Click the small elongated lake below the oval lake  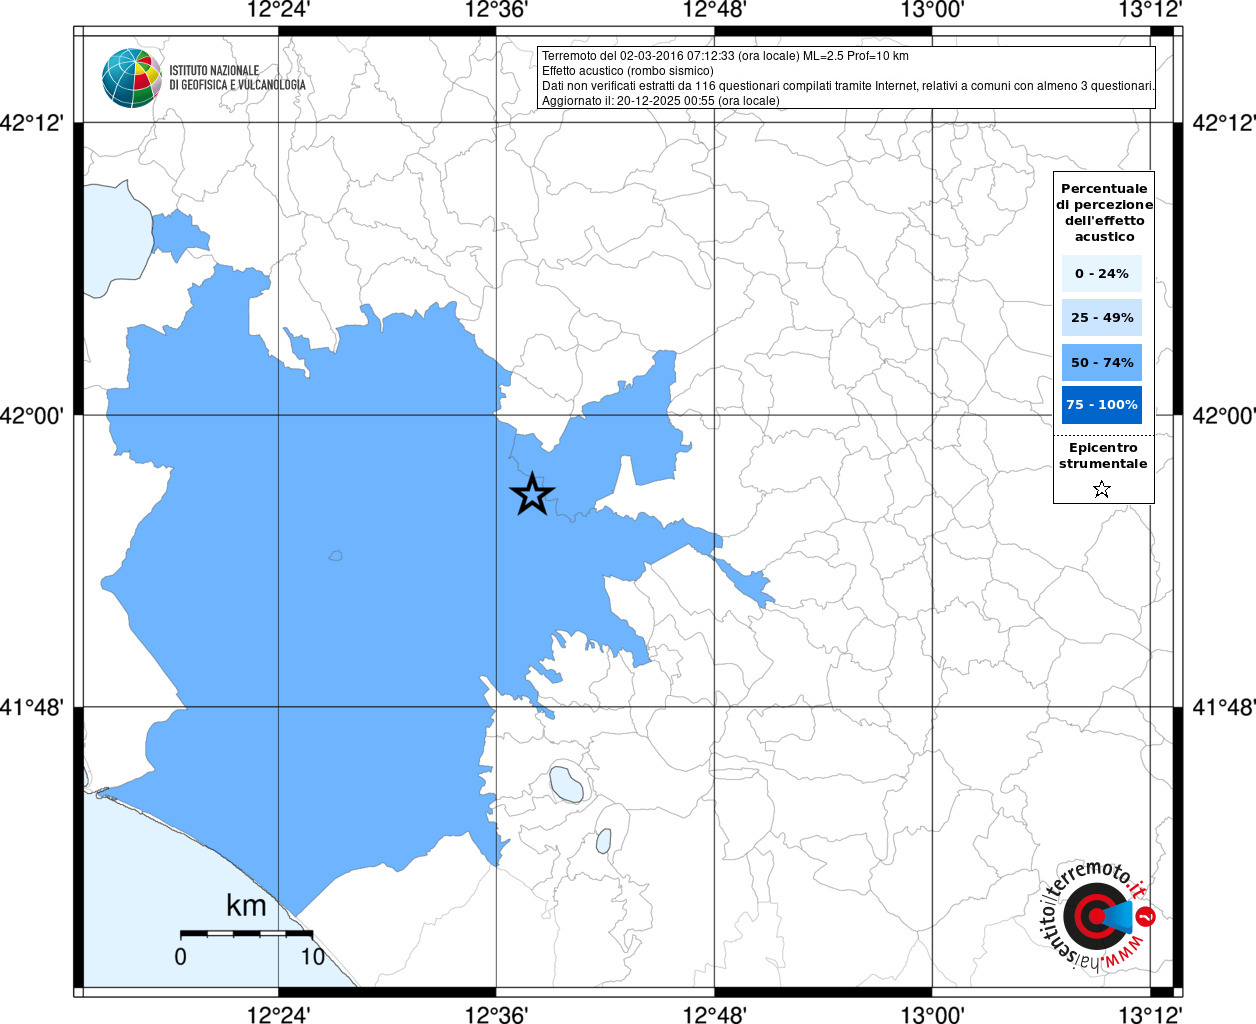point(604,841)
